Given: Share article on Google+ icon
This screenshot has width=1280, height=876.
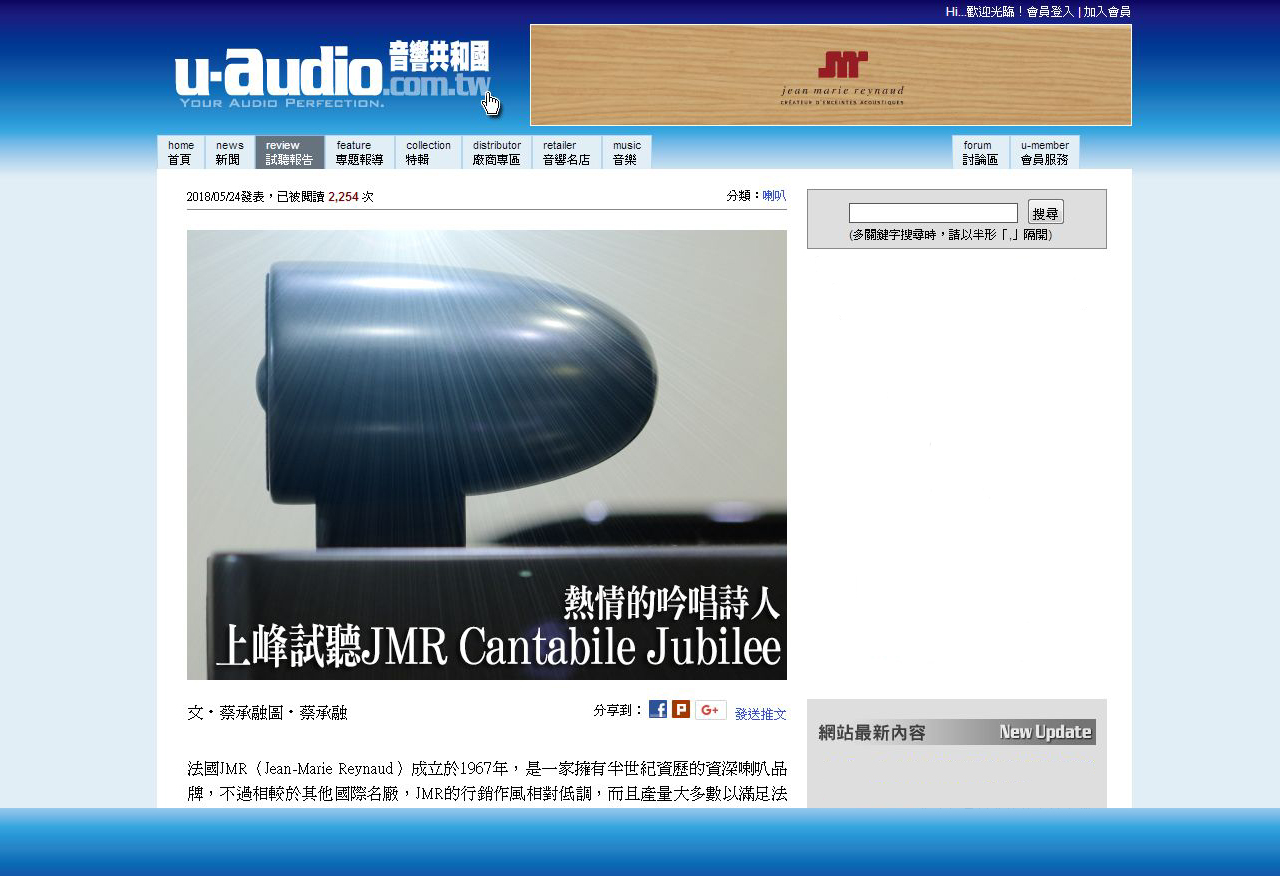Looking at the screenshot, I should tap(711, 710).
